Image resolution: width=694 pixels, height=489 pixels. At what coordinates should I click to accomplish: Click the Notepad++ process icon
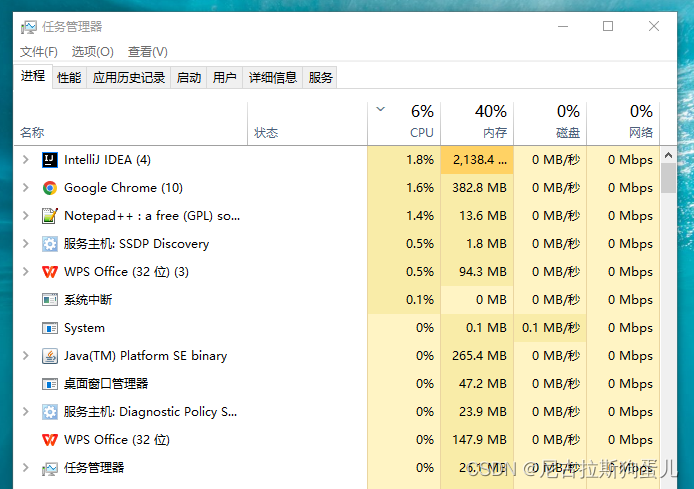point(50,216)
